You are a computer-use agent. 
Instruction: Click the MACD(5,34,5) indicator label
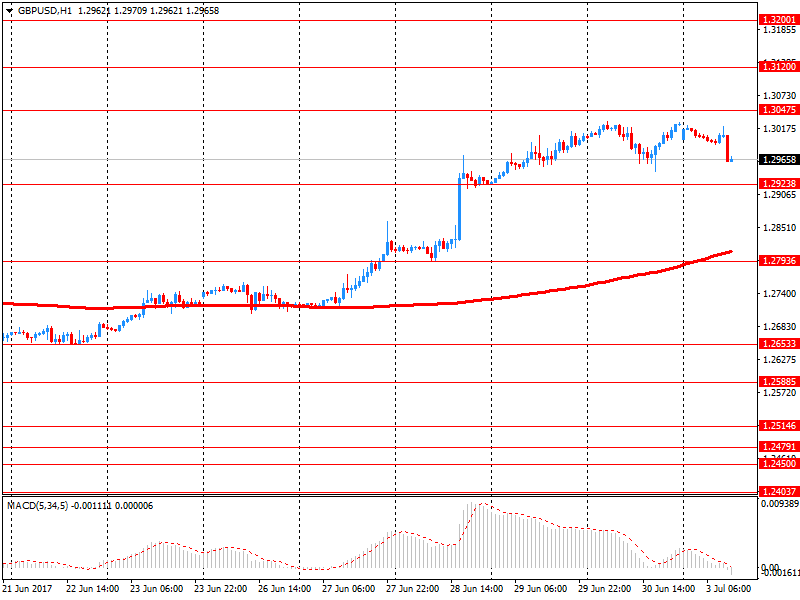pos(37,506)
